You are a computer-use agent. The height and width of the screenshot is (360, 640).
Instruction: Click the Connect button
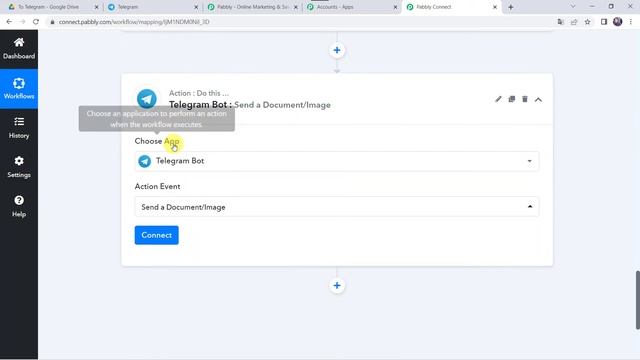tap(156, 235)
